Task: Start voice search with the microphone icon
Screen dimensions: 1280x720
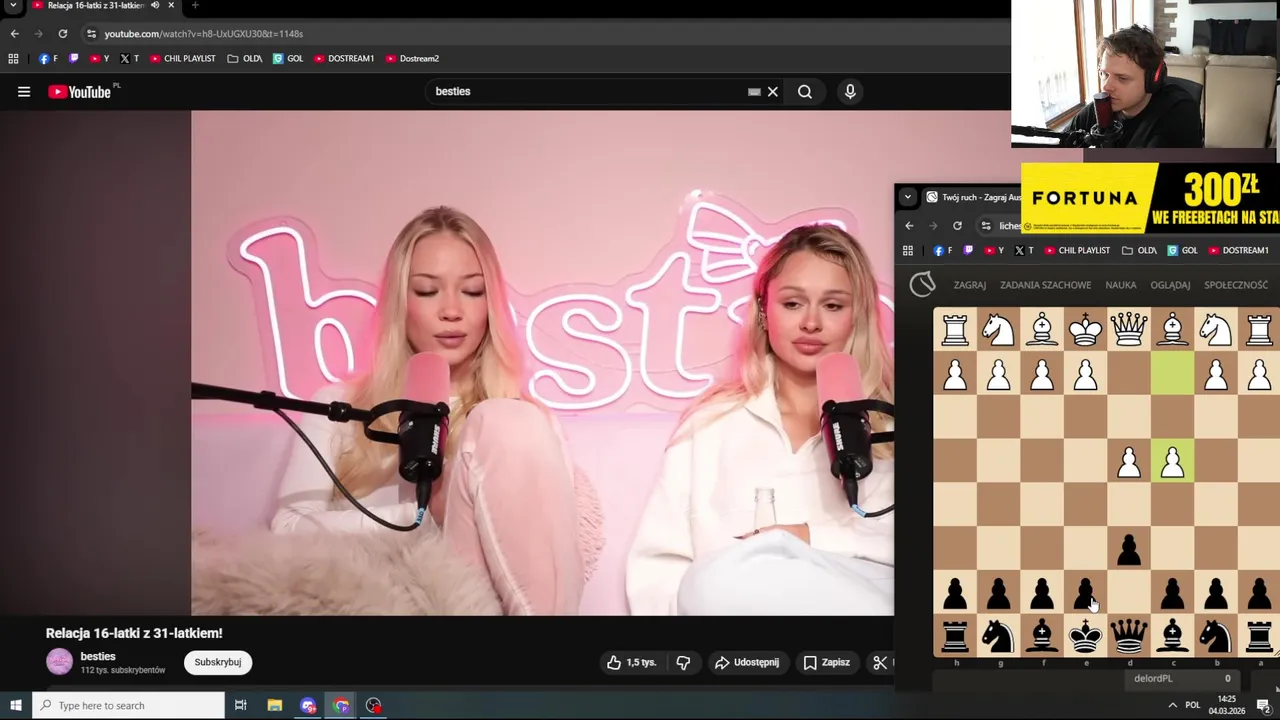Action: click(x=850, y=92)
